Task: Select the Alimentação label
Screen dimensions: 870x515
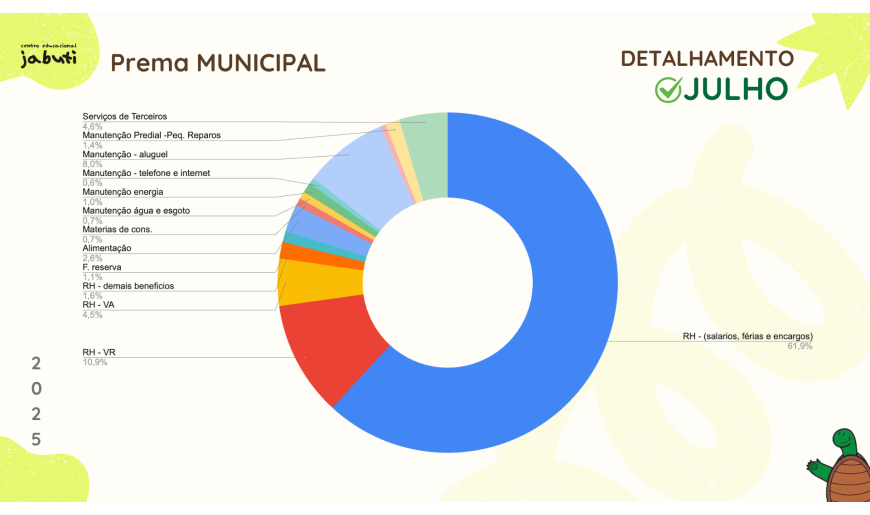Action: [x=106, y=248]
